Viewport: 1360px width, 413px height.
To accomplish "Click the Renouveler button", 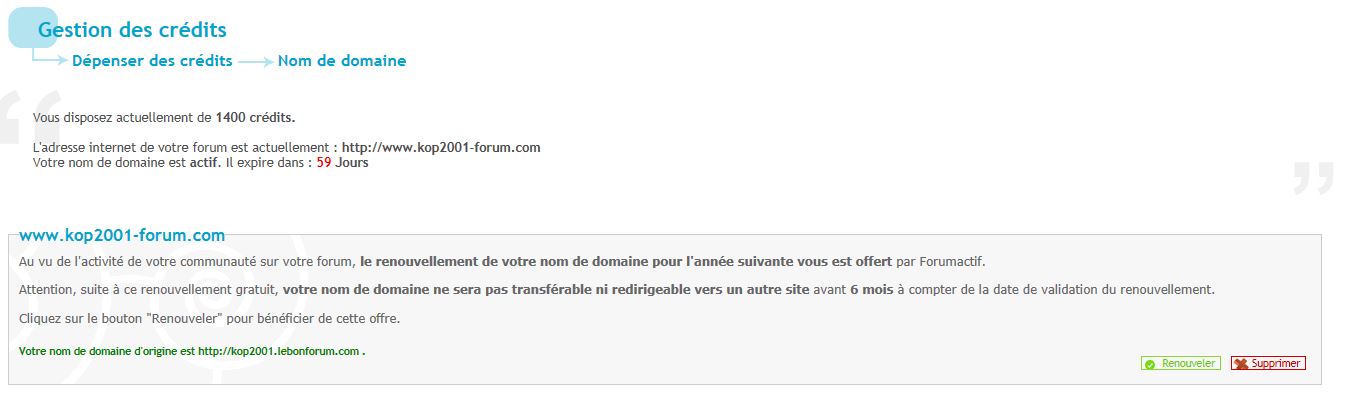I will [x=1180, y=364].
